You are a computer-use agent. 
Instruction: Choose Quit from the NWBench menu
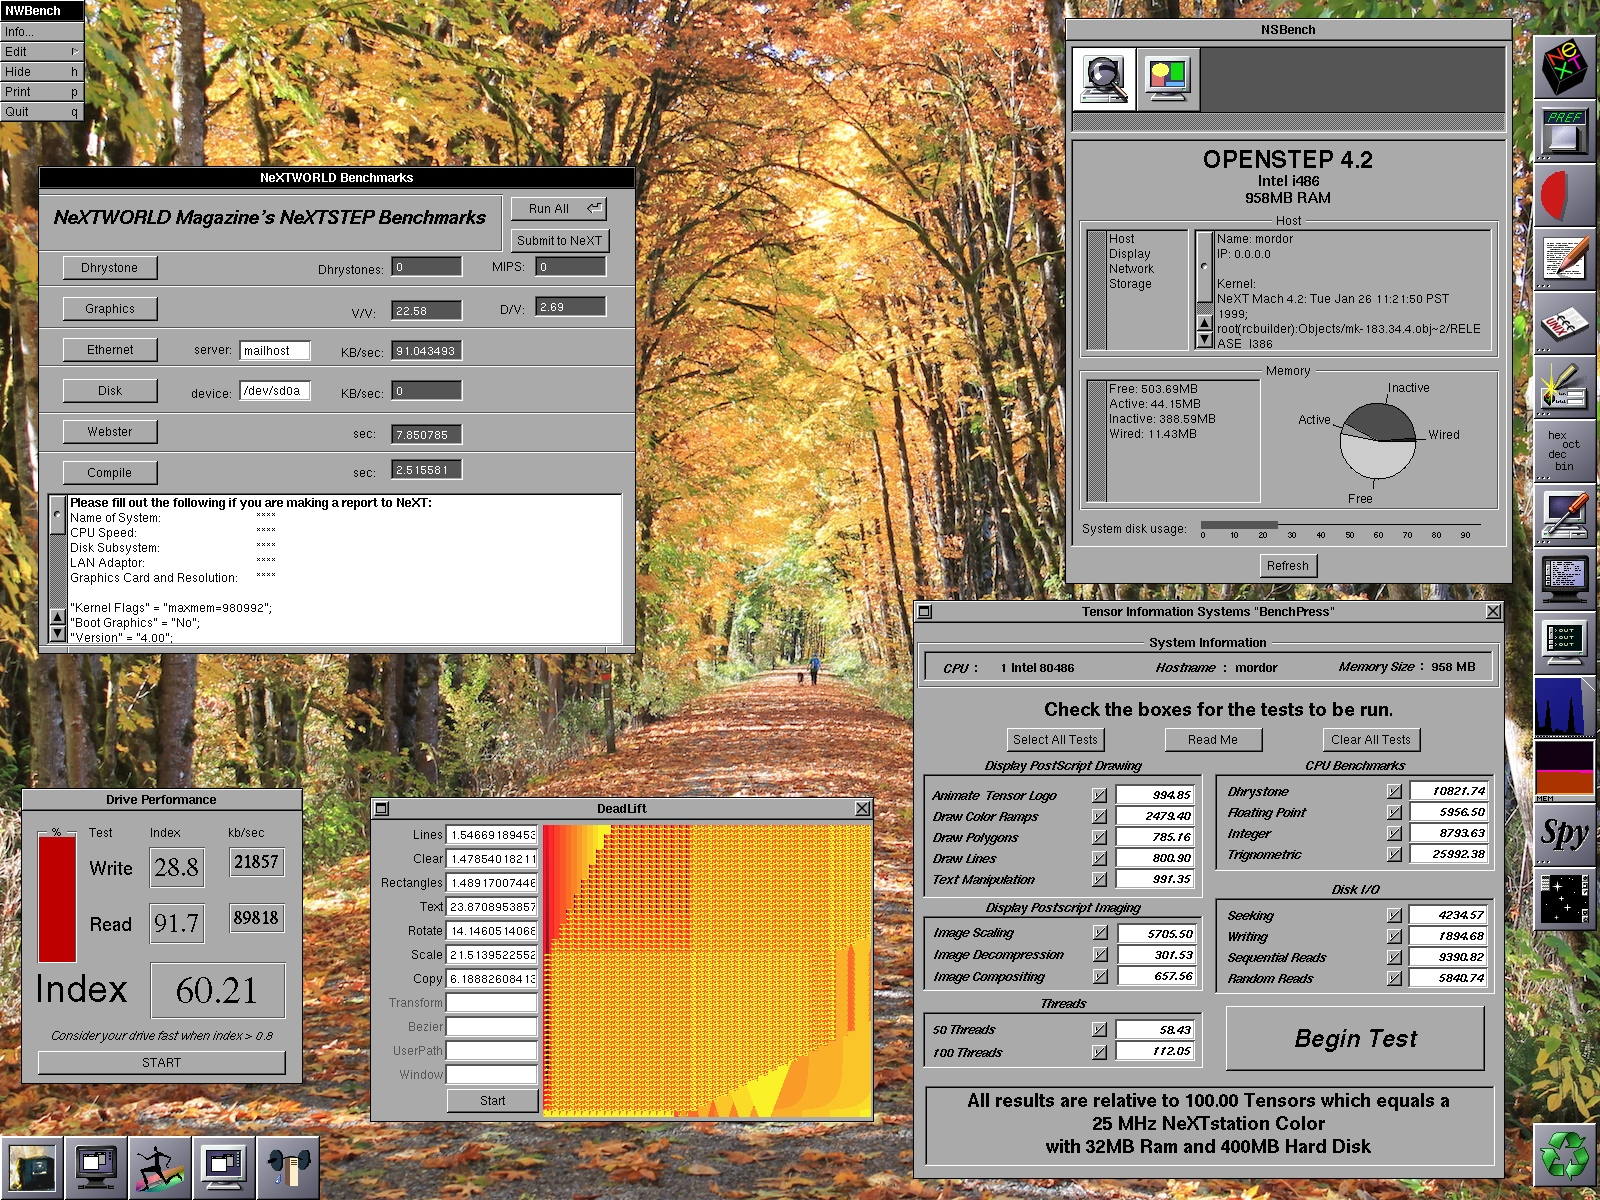(41, 112)
